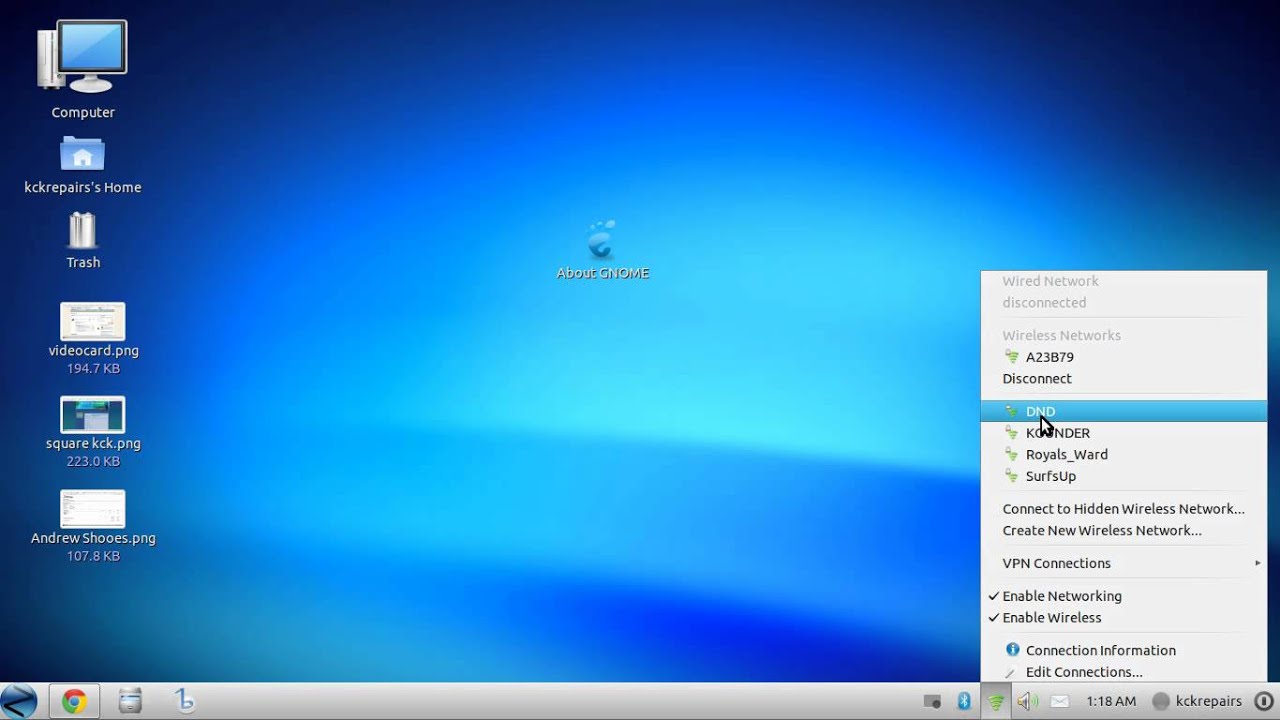Viewport: 1280px width, 720px height.
Task: Open the volume speaker tray icon
Action: (1027, 701)
